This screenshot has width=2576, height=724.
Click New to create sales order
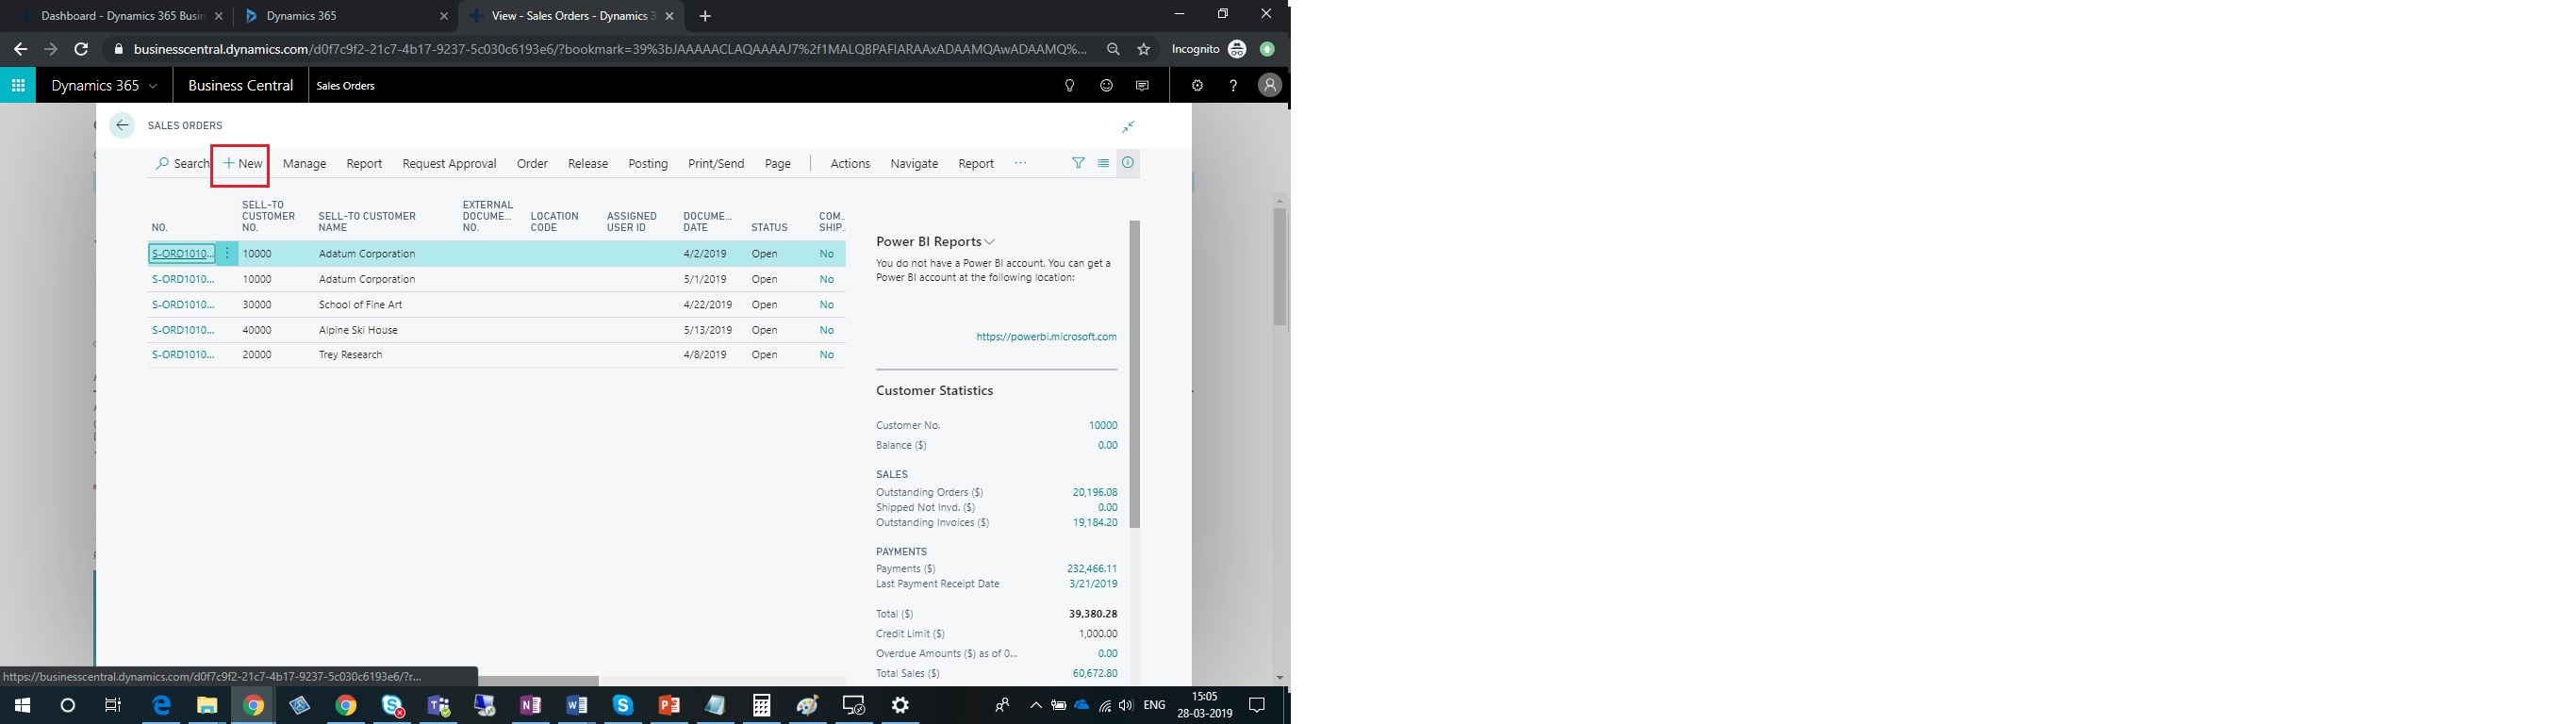[x=242, y=164]
